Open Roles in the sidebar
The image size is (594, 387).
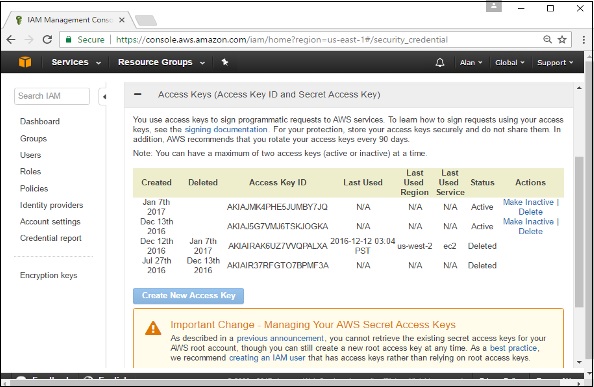30,171
